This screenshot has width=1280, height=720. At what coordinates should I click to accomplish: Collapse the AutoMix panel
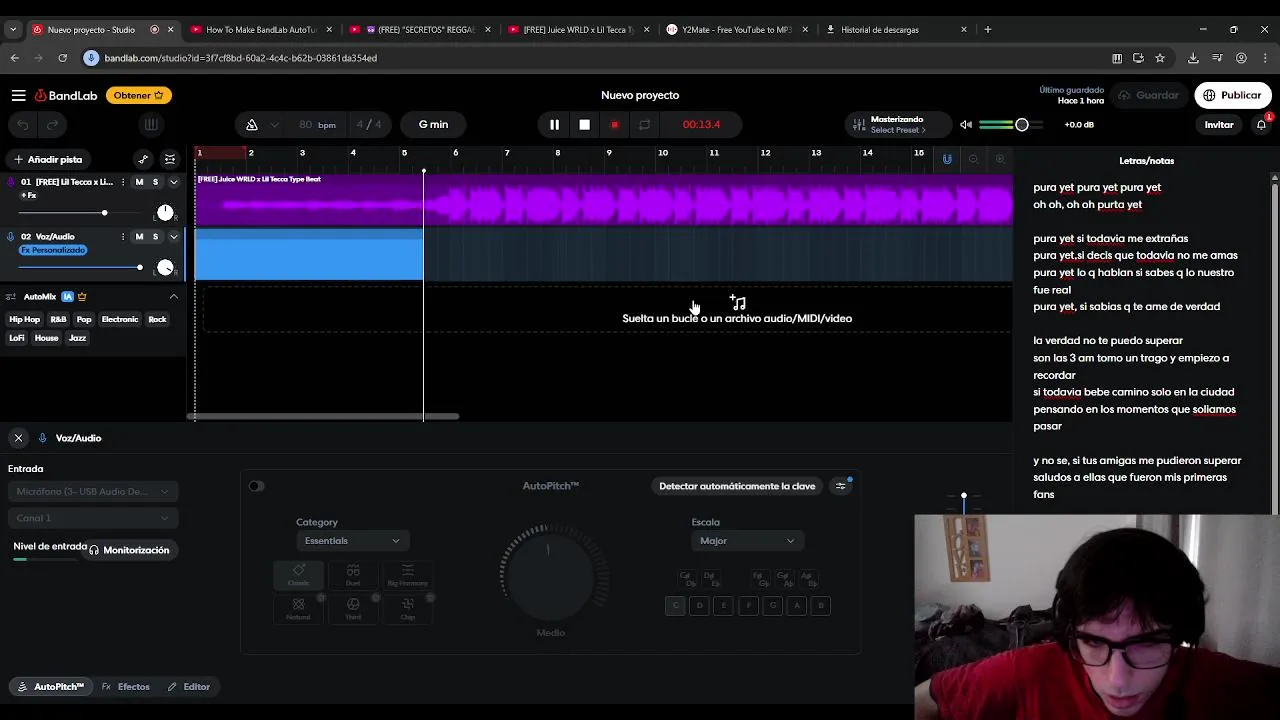[173, 297]
